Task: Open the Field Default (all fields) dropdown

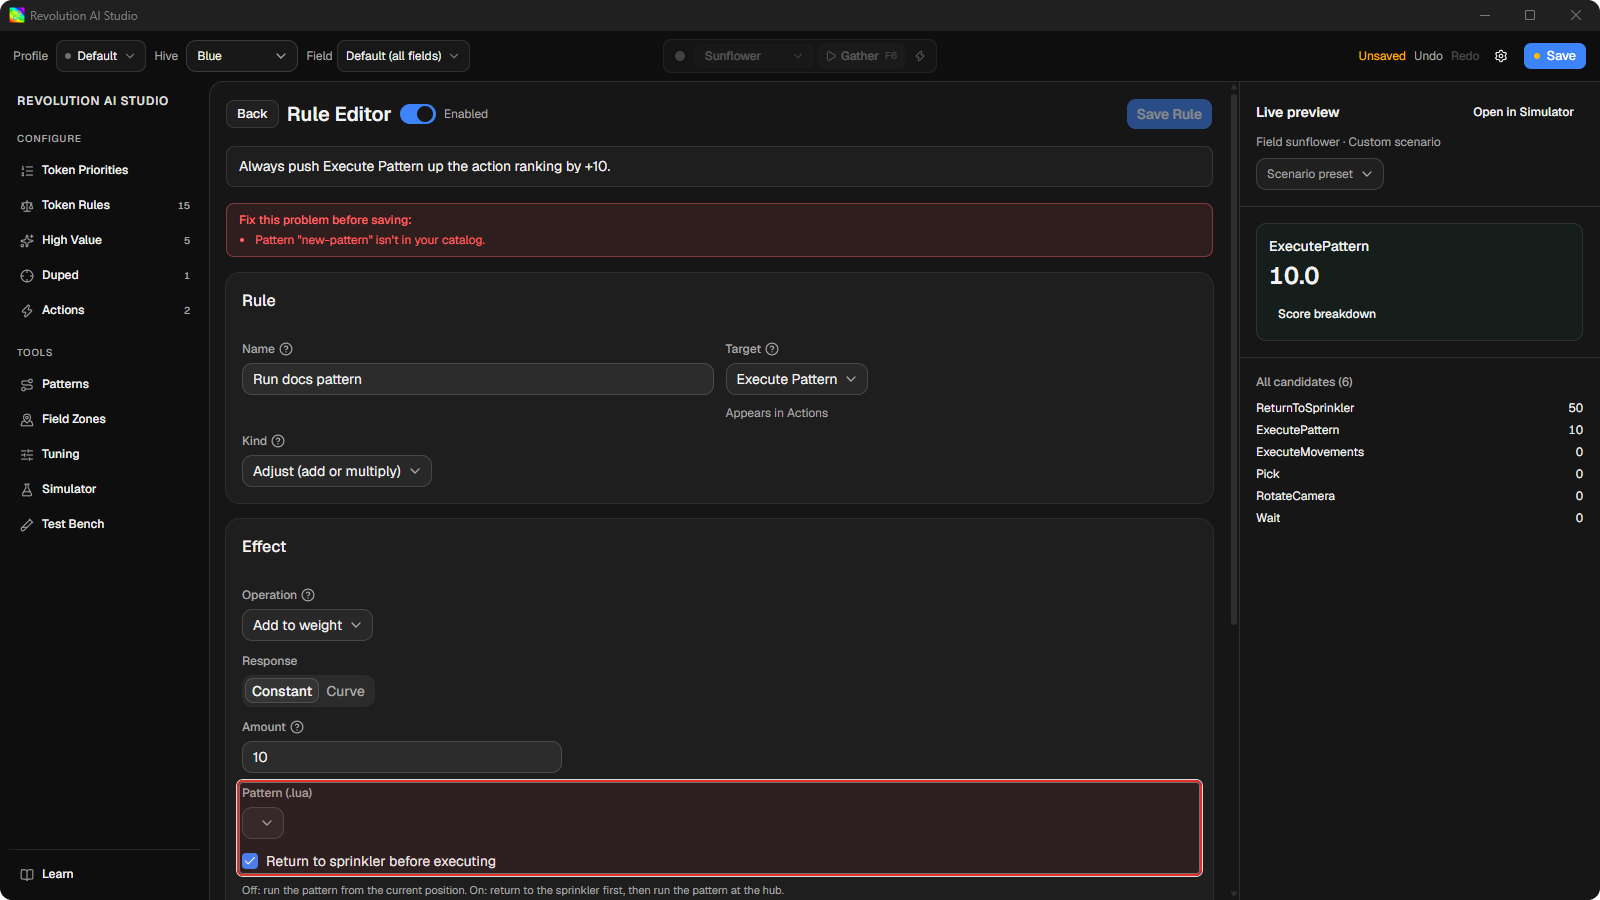Action: coord(403,56)
